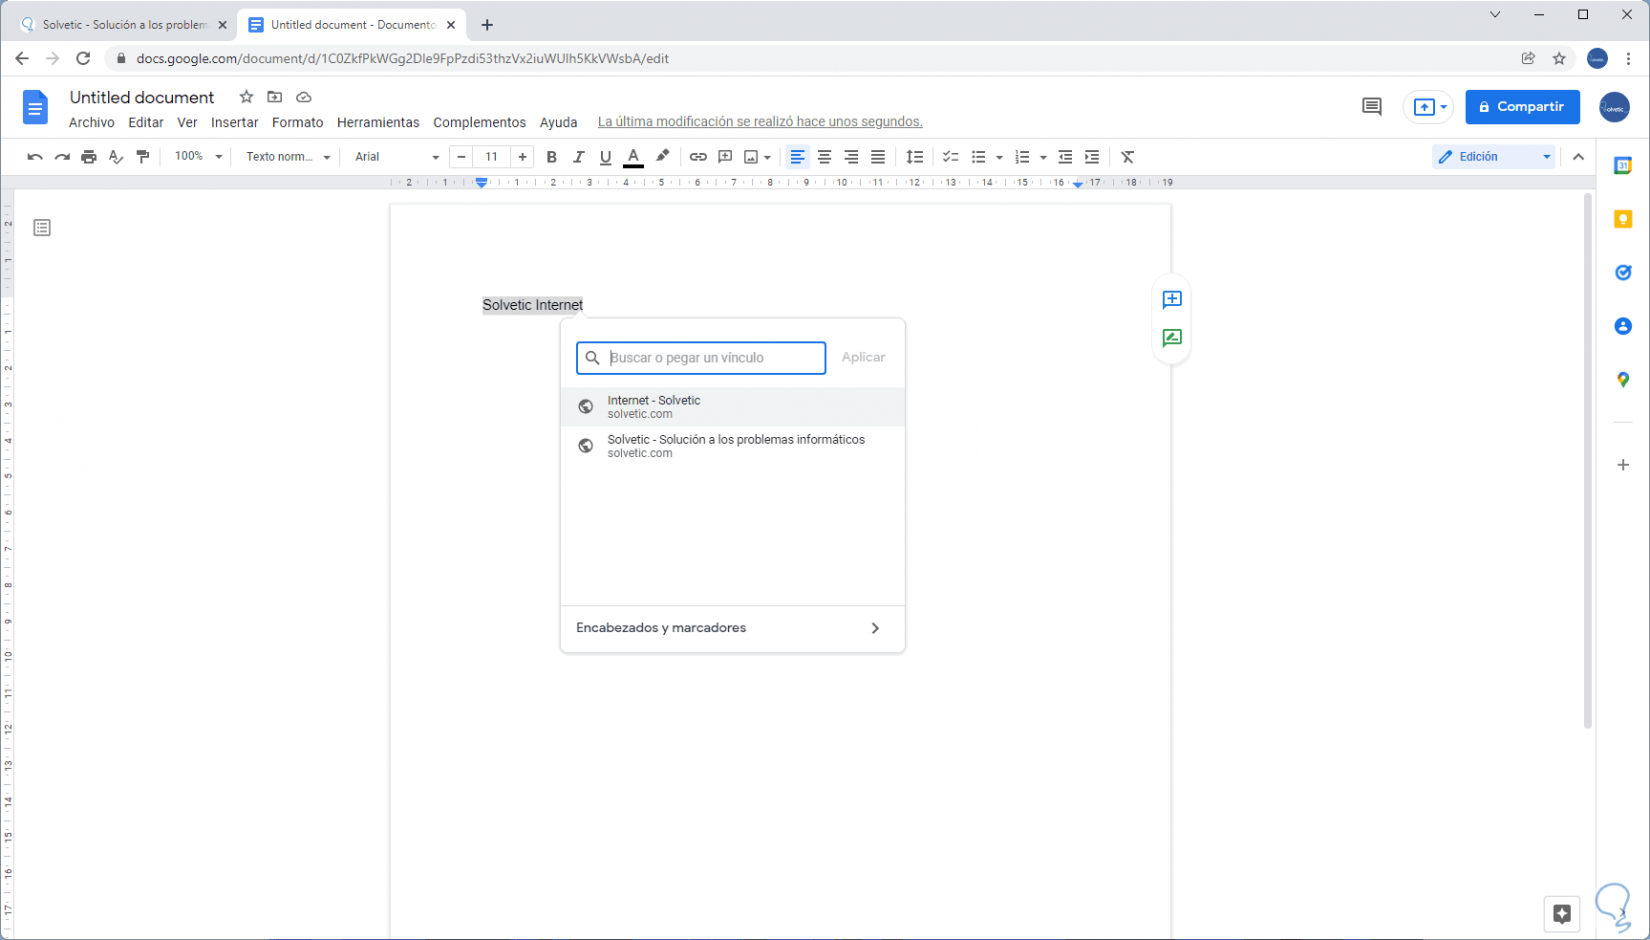Check the cloud save status icon
Screen dimensions: 1650x940
point(304,97)
